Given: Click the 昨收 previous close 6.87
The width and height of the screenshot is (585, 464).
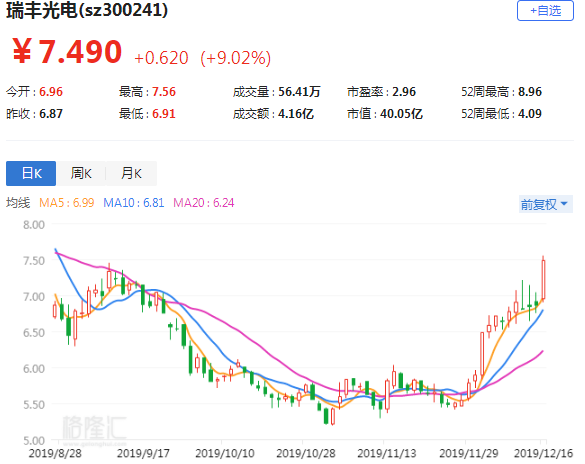Looking at the screenshot, I should [51, 114].
